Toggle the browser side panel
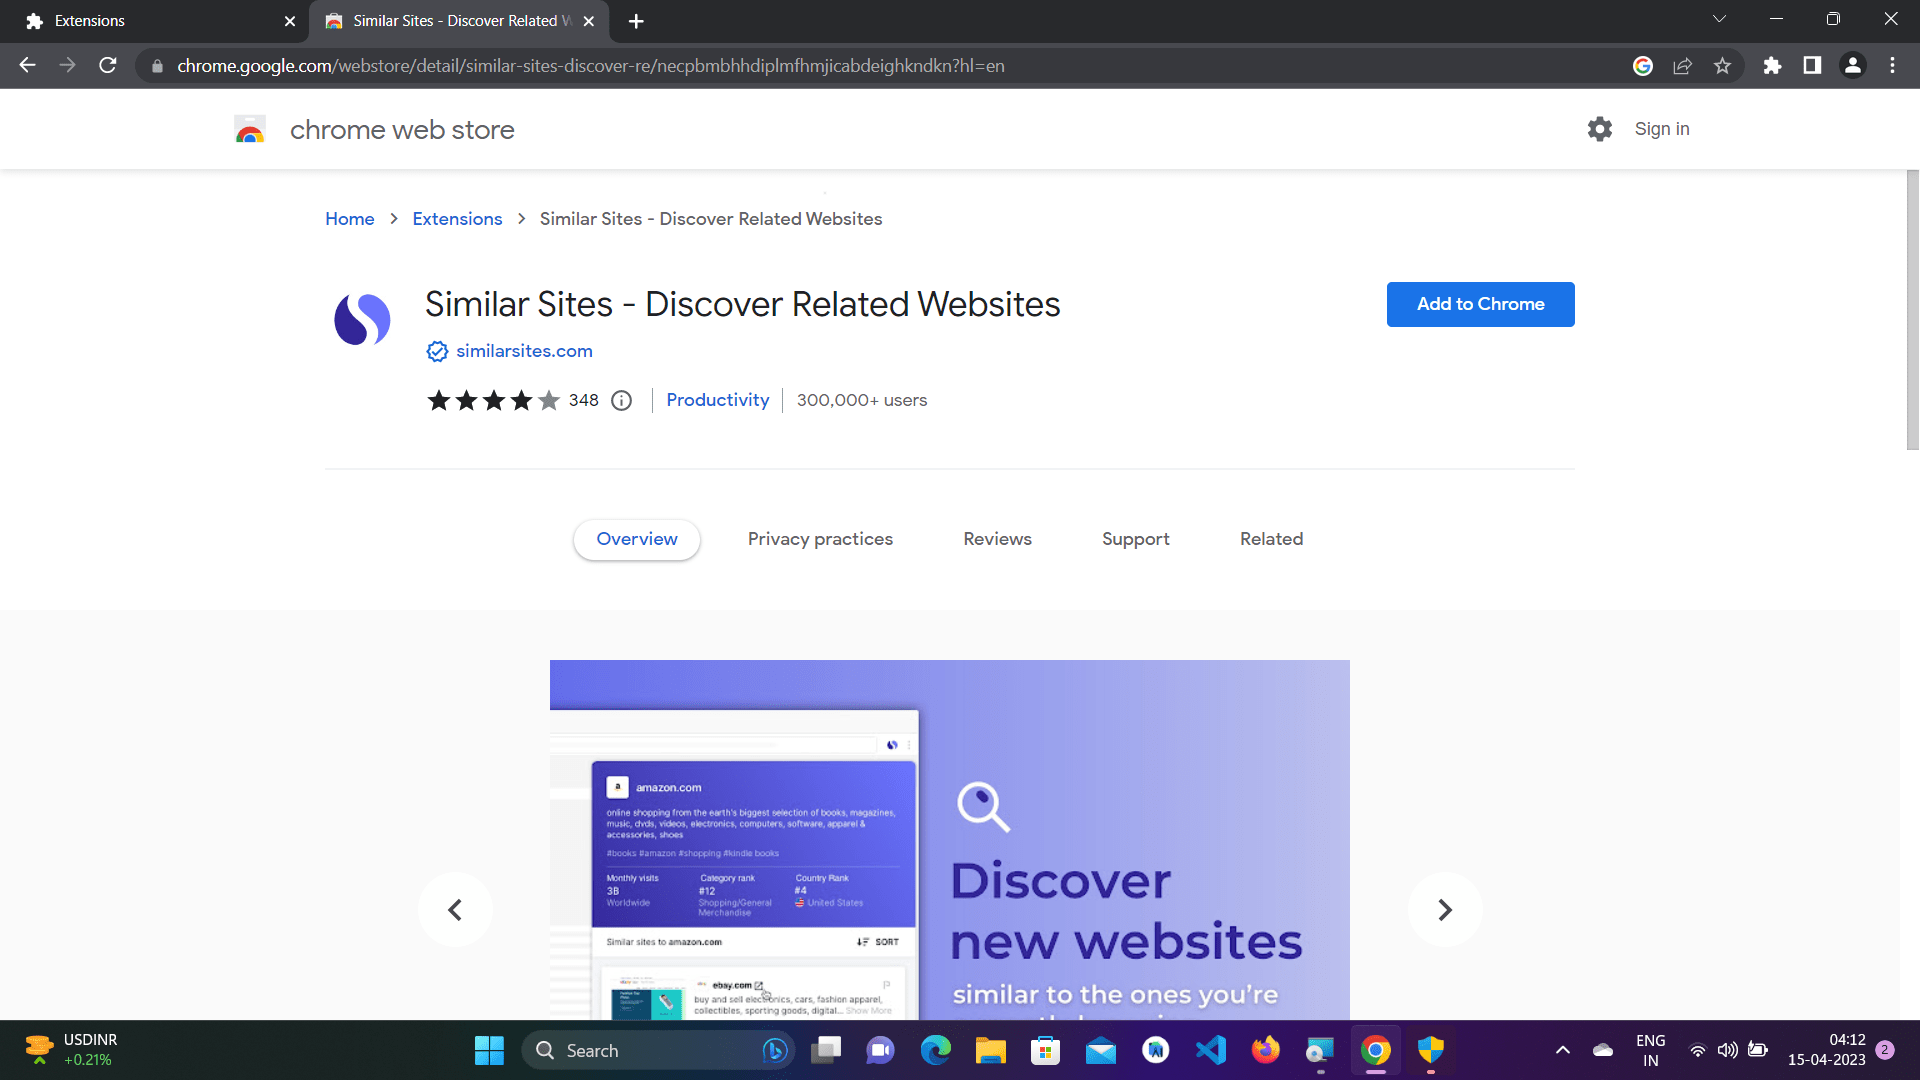 (1812, 66)
